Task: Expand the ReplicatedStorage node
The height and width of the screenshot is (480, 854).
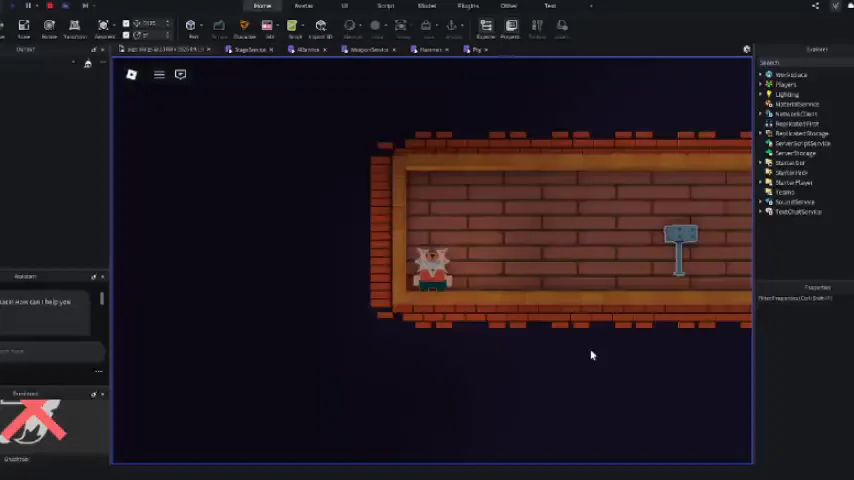Action: coord(761,133)
